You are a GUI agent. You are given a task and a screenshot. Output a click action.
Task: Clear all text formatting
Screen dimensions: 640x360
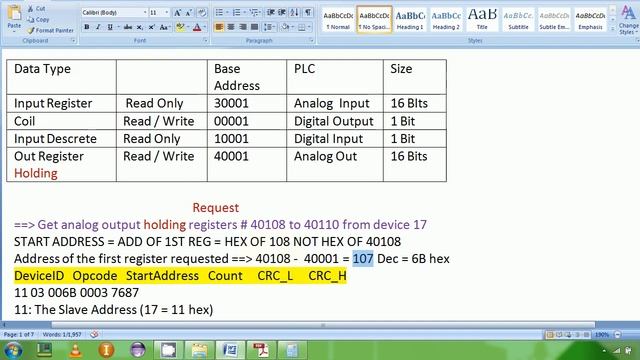[x=202, y=13]
